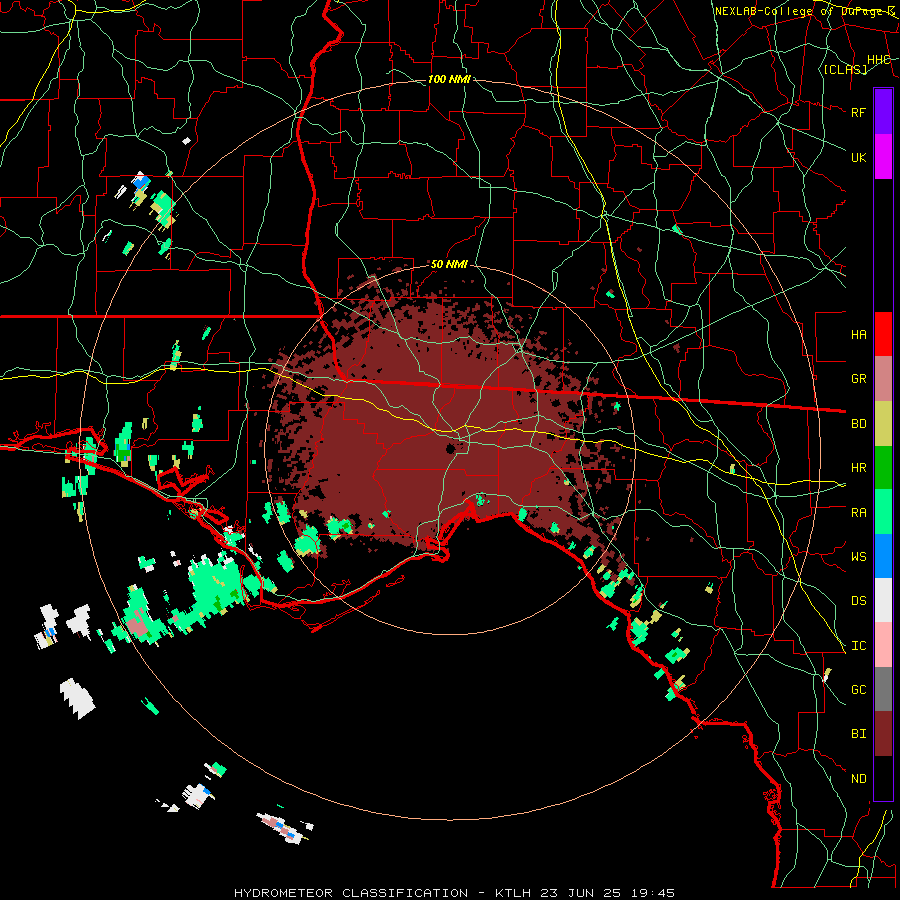Click the "HYDROMETEOR CLASSIFICATION" title text

tap(351, 893)
